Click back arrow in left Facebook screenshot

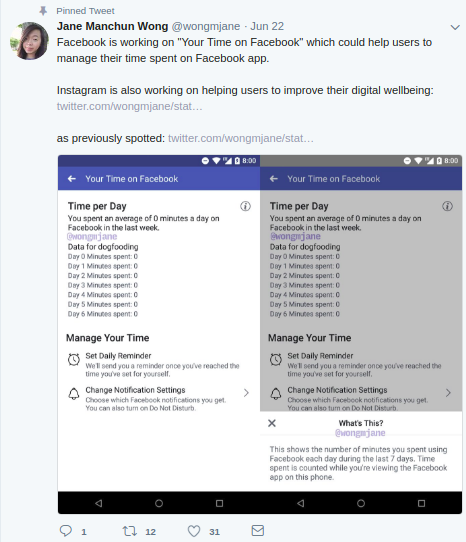click(72, 179)
